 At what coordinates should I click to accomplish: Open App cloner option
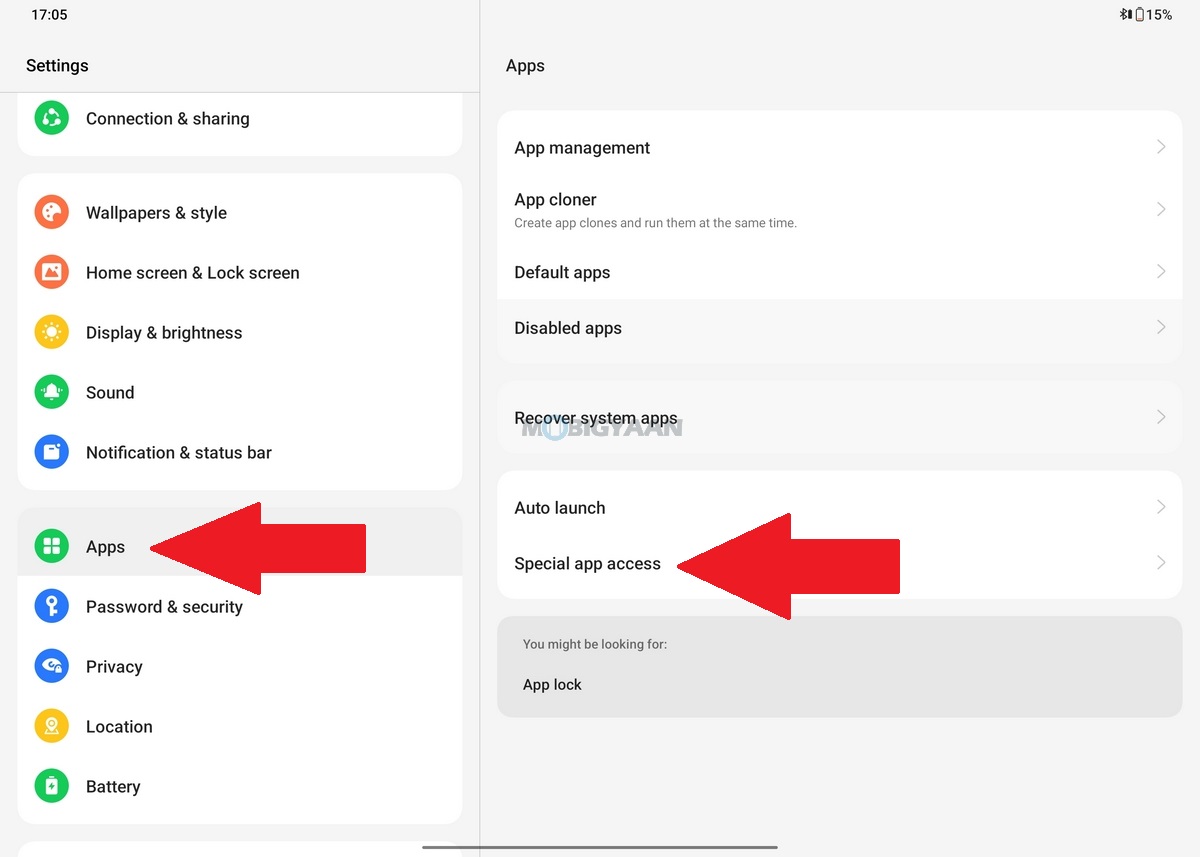tap(840, 210)
